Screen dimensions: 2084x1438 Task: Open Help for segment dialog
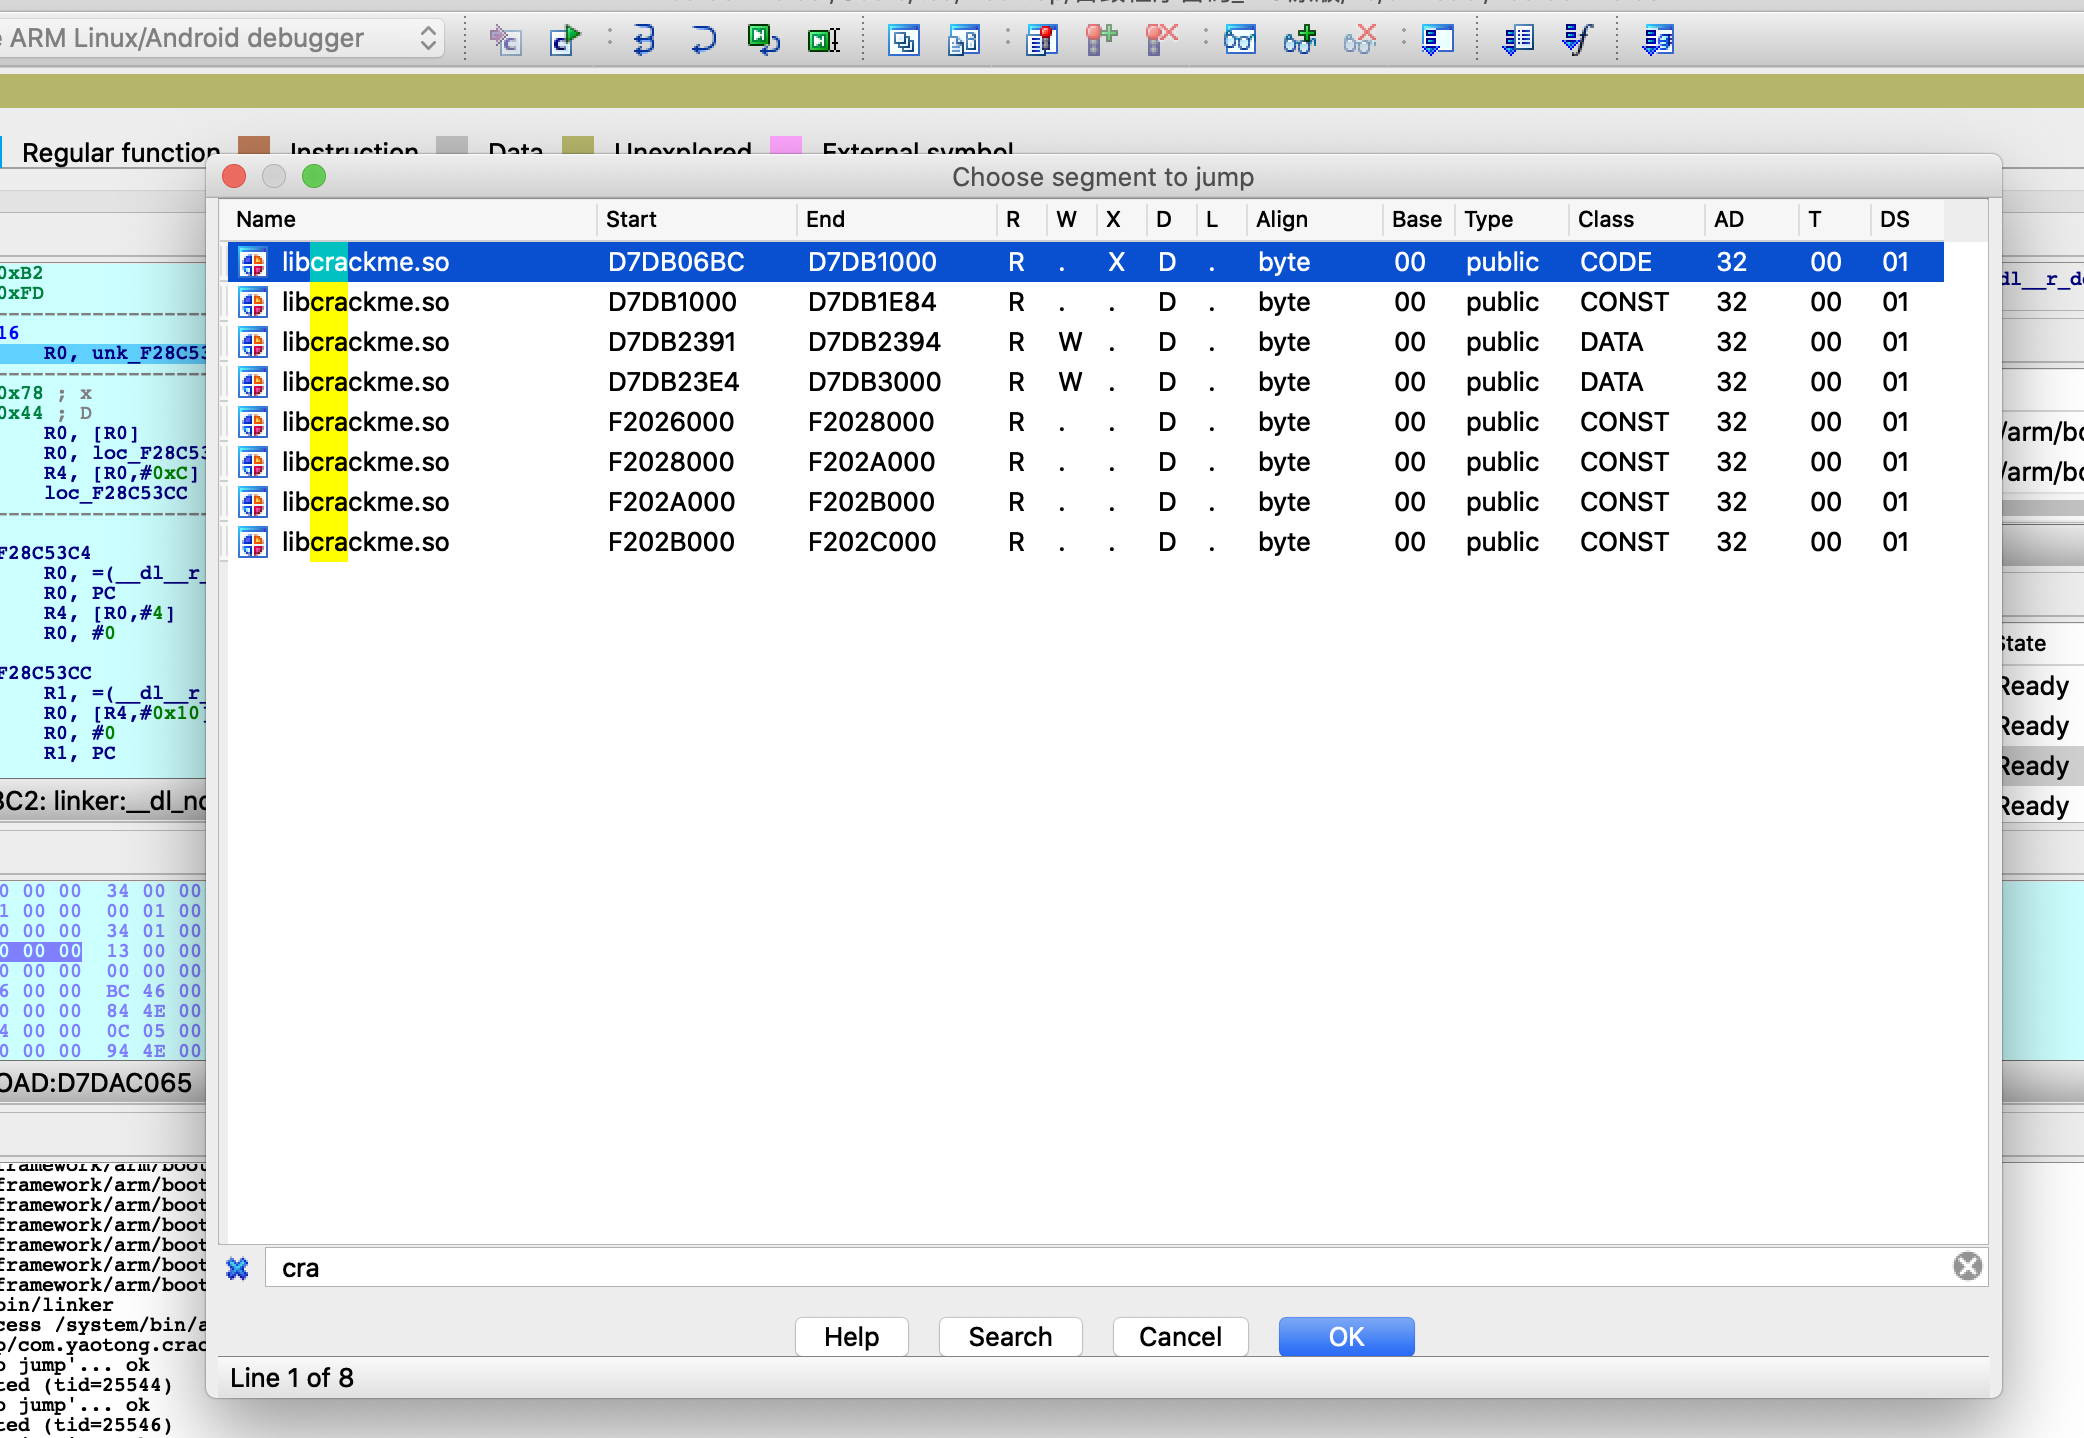851,1336
